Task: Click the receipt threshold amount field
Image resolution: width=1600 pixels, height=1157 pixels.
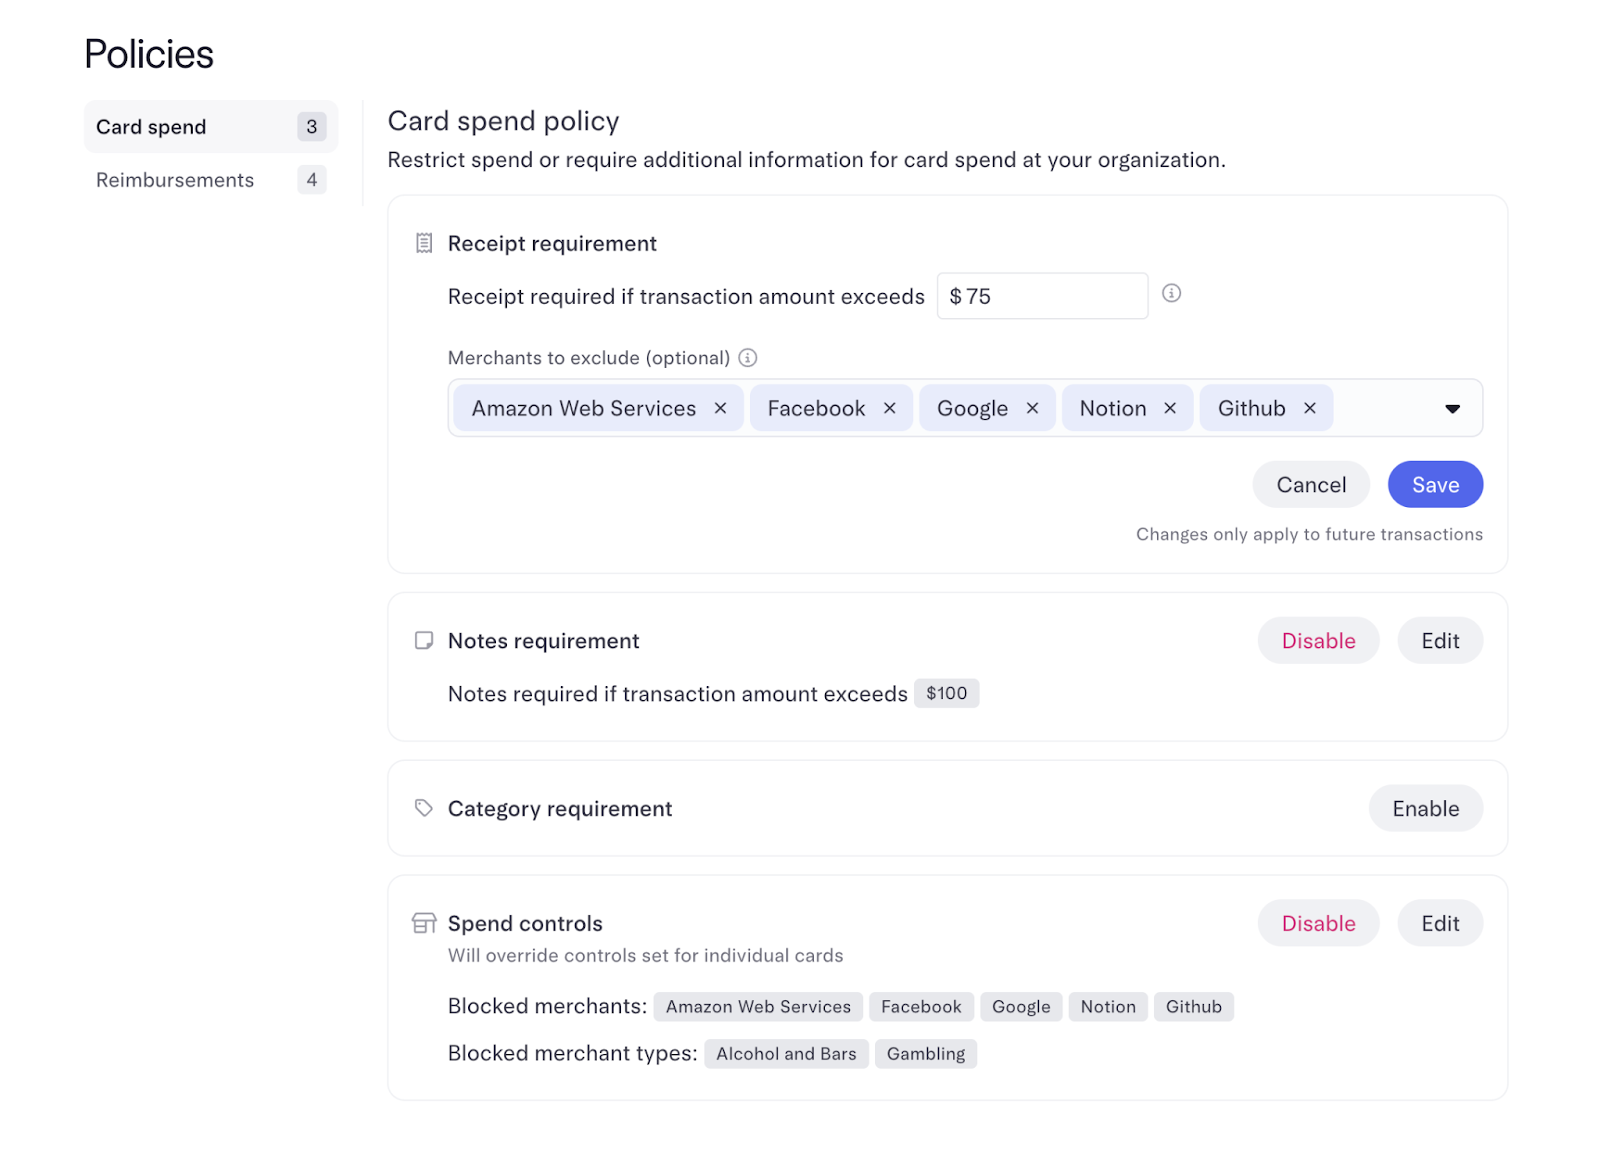Action: (1042, 295)
